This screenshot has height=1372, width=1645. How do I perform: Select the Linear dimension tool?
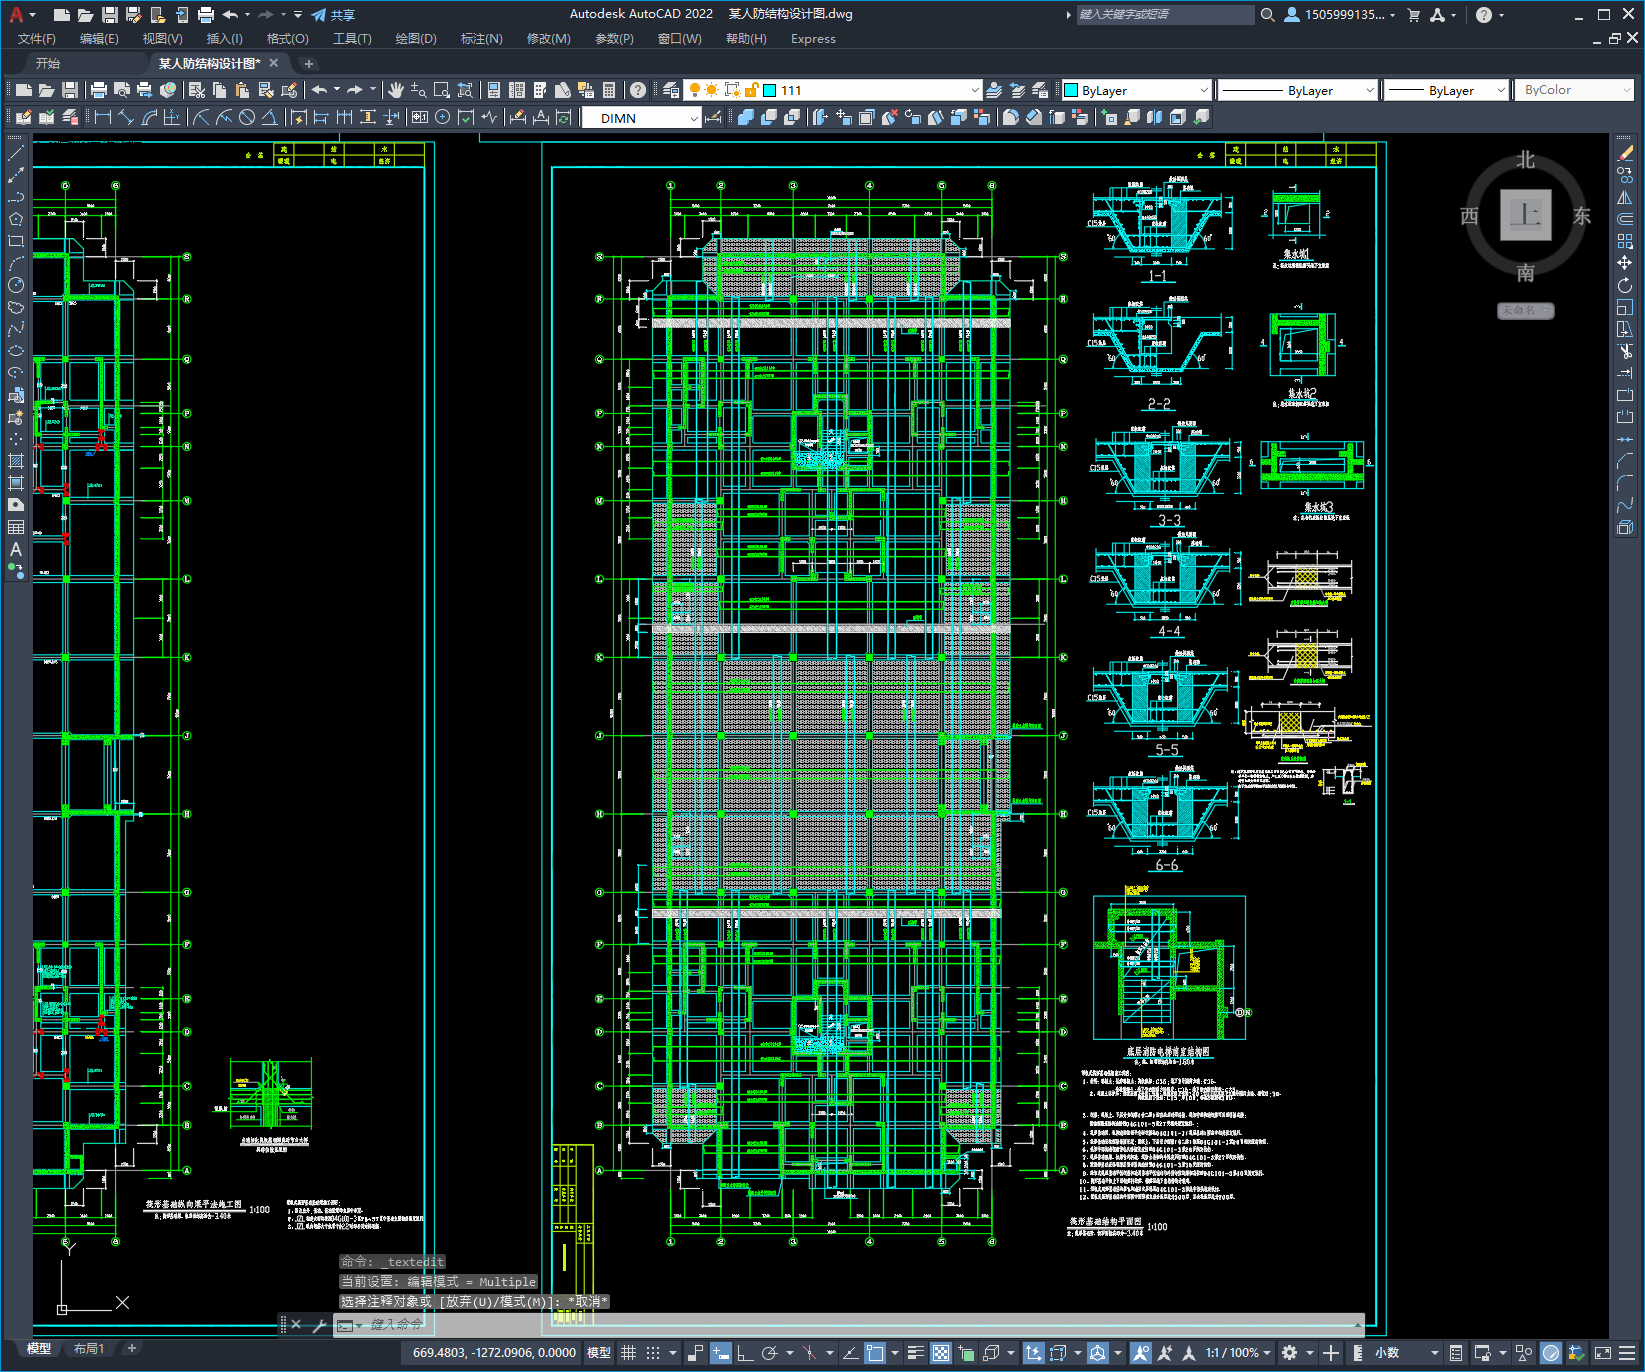[x=102, y=117]
